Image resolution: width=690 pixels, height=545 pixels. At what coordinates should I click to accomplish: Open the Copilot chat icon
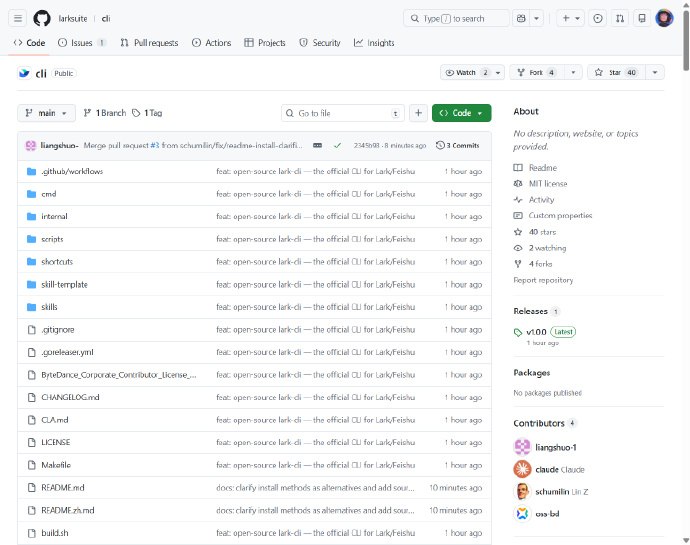(522, 18)
